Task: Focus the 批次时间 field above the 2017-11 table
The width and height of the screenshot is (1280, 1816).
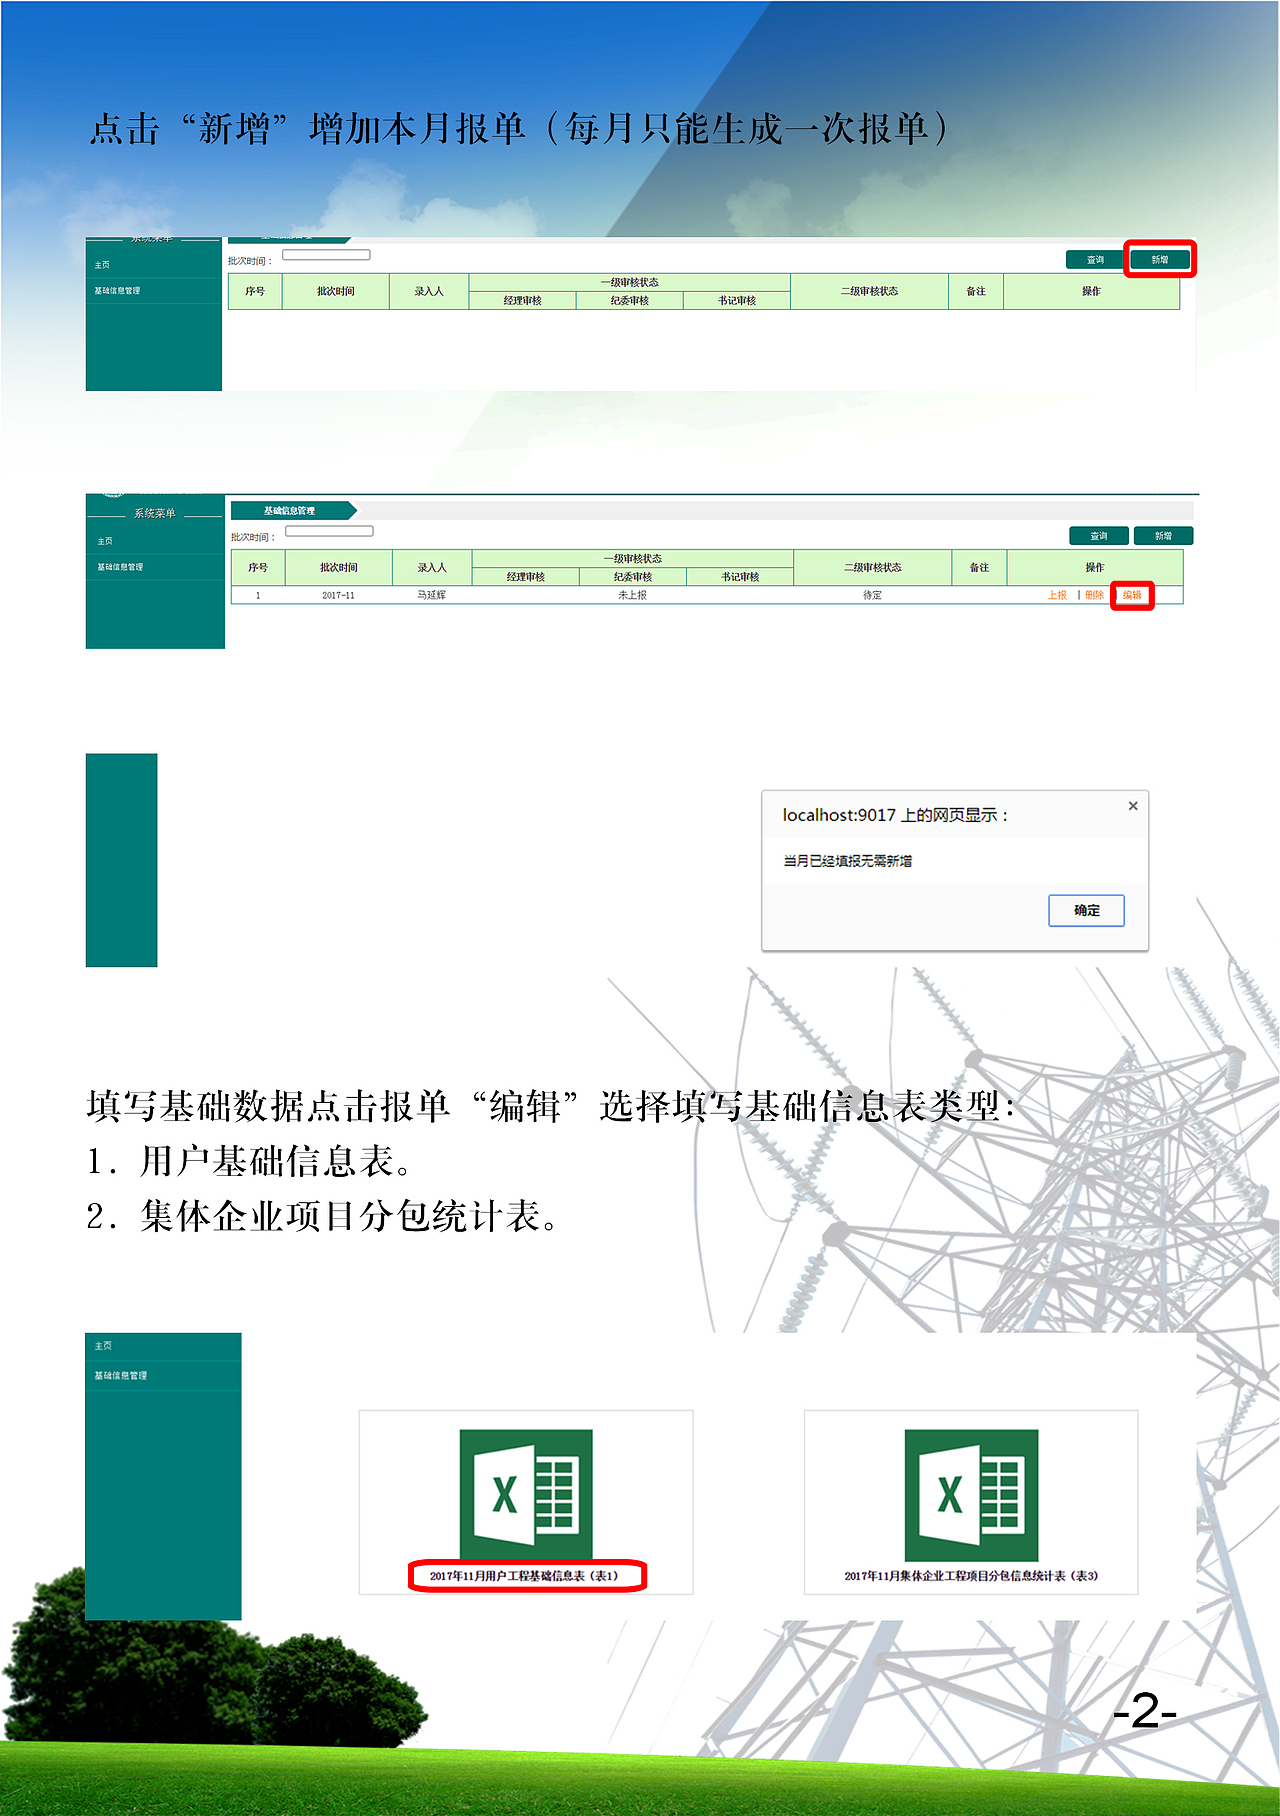Action: pyautogui.click(x=329, y=531)
